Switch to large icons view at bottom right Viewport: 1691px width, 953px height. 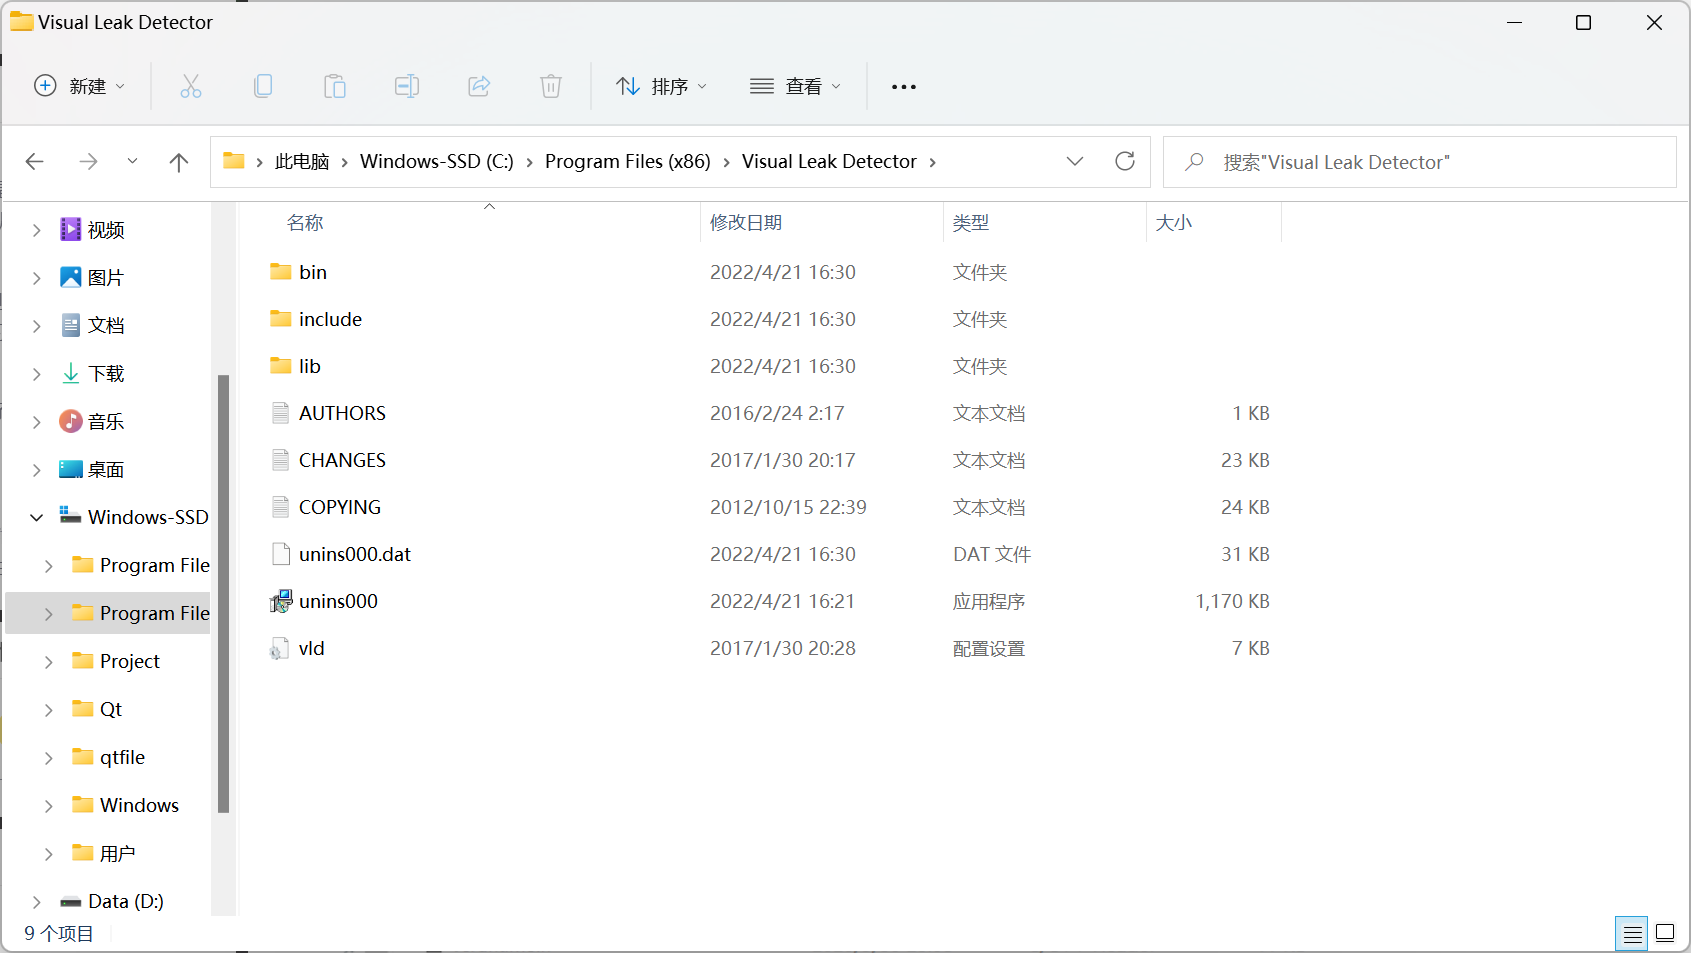(1664, 933)
